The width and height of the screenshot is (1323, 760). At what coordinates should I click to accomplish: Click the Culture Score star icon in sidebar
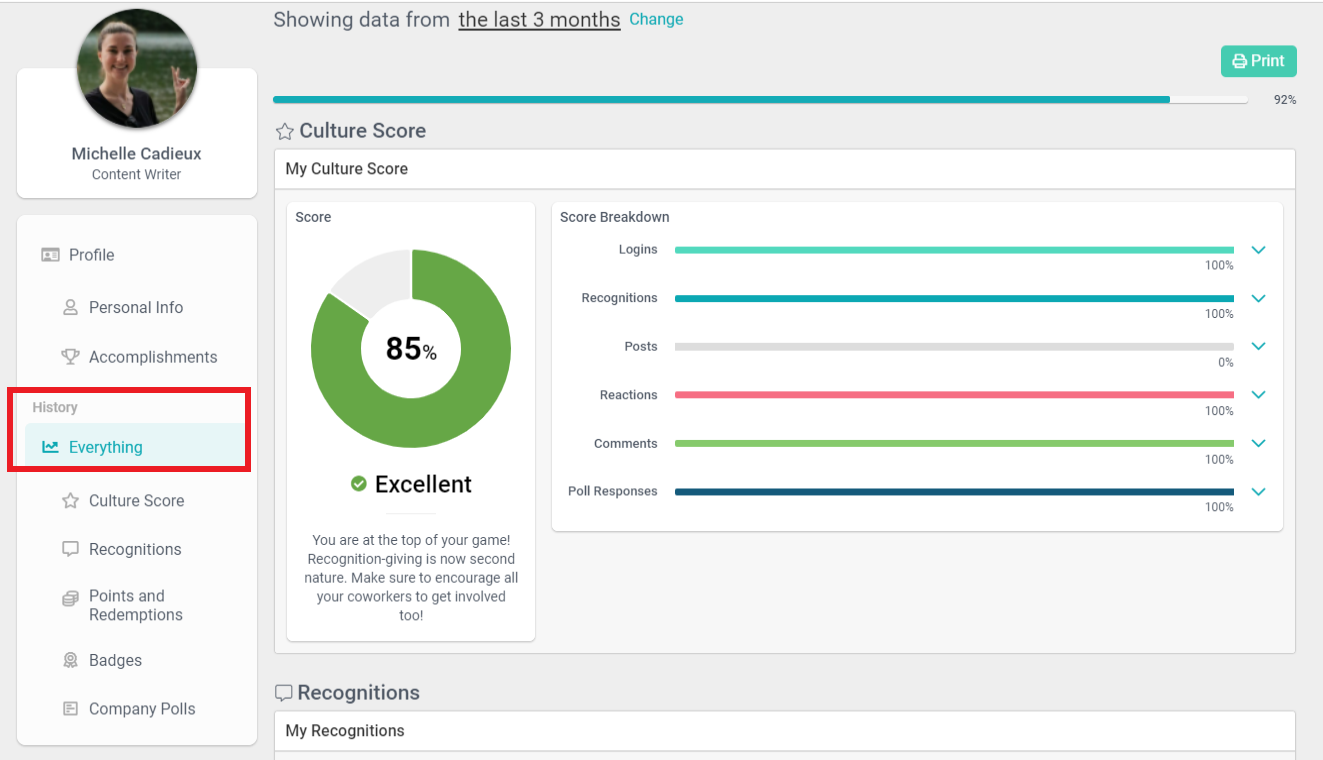pos(70,501)
